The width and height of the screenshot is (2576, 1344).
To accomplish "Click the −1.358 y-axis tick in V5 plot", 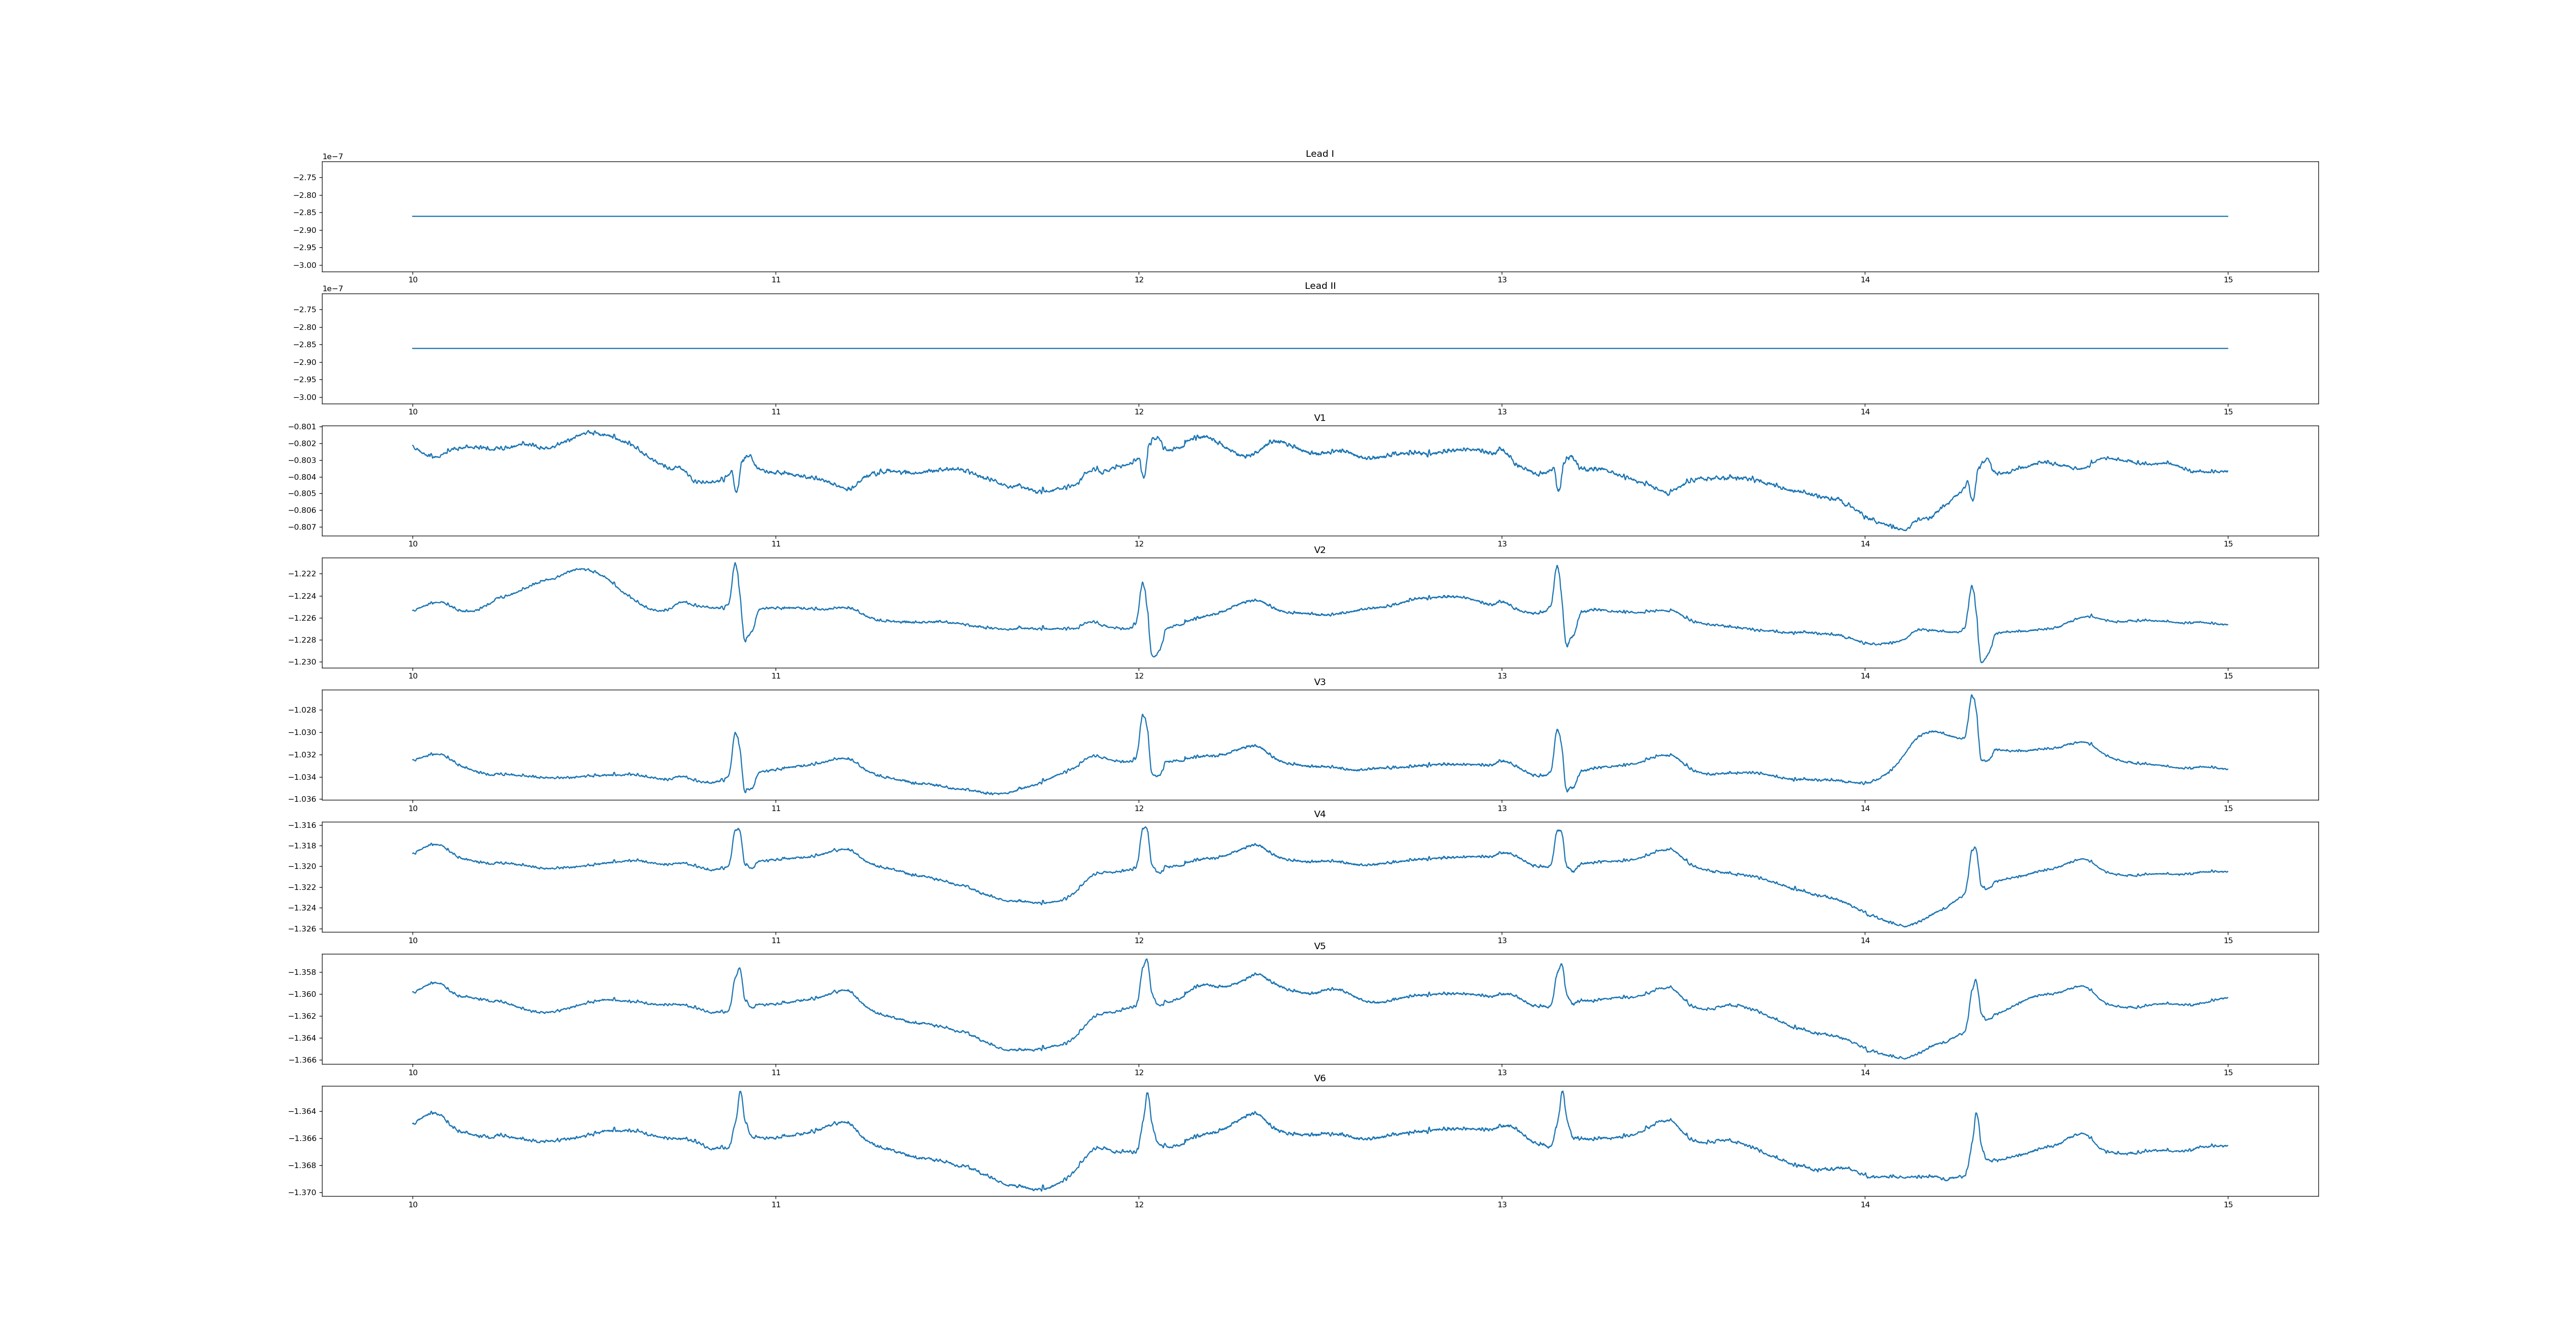I will coord(303,972).
